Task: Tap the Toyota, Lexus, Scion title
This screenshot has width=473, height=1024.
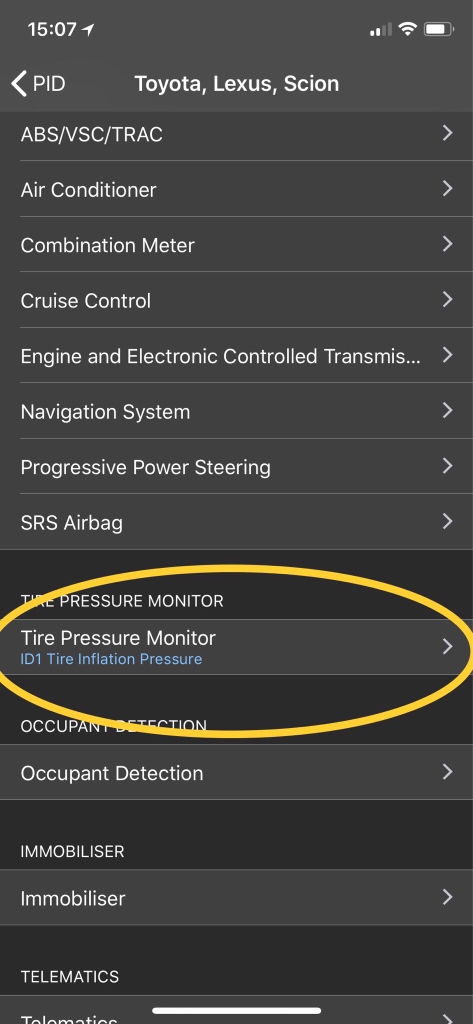Action: pos(236,84)
